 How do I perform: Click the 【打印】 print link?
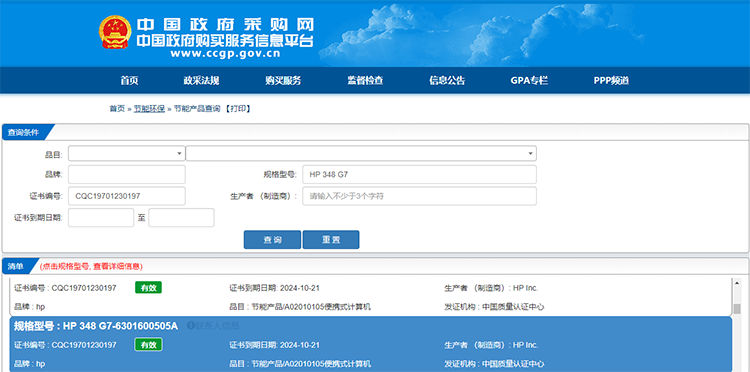[239, 109]
